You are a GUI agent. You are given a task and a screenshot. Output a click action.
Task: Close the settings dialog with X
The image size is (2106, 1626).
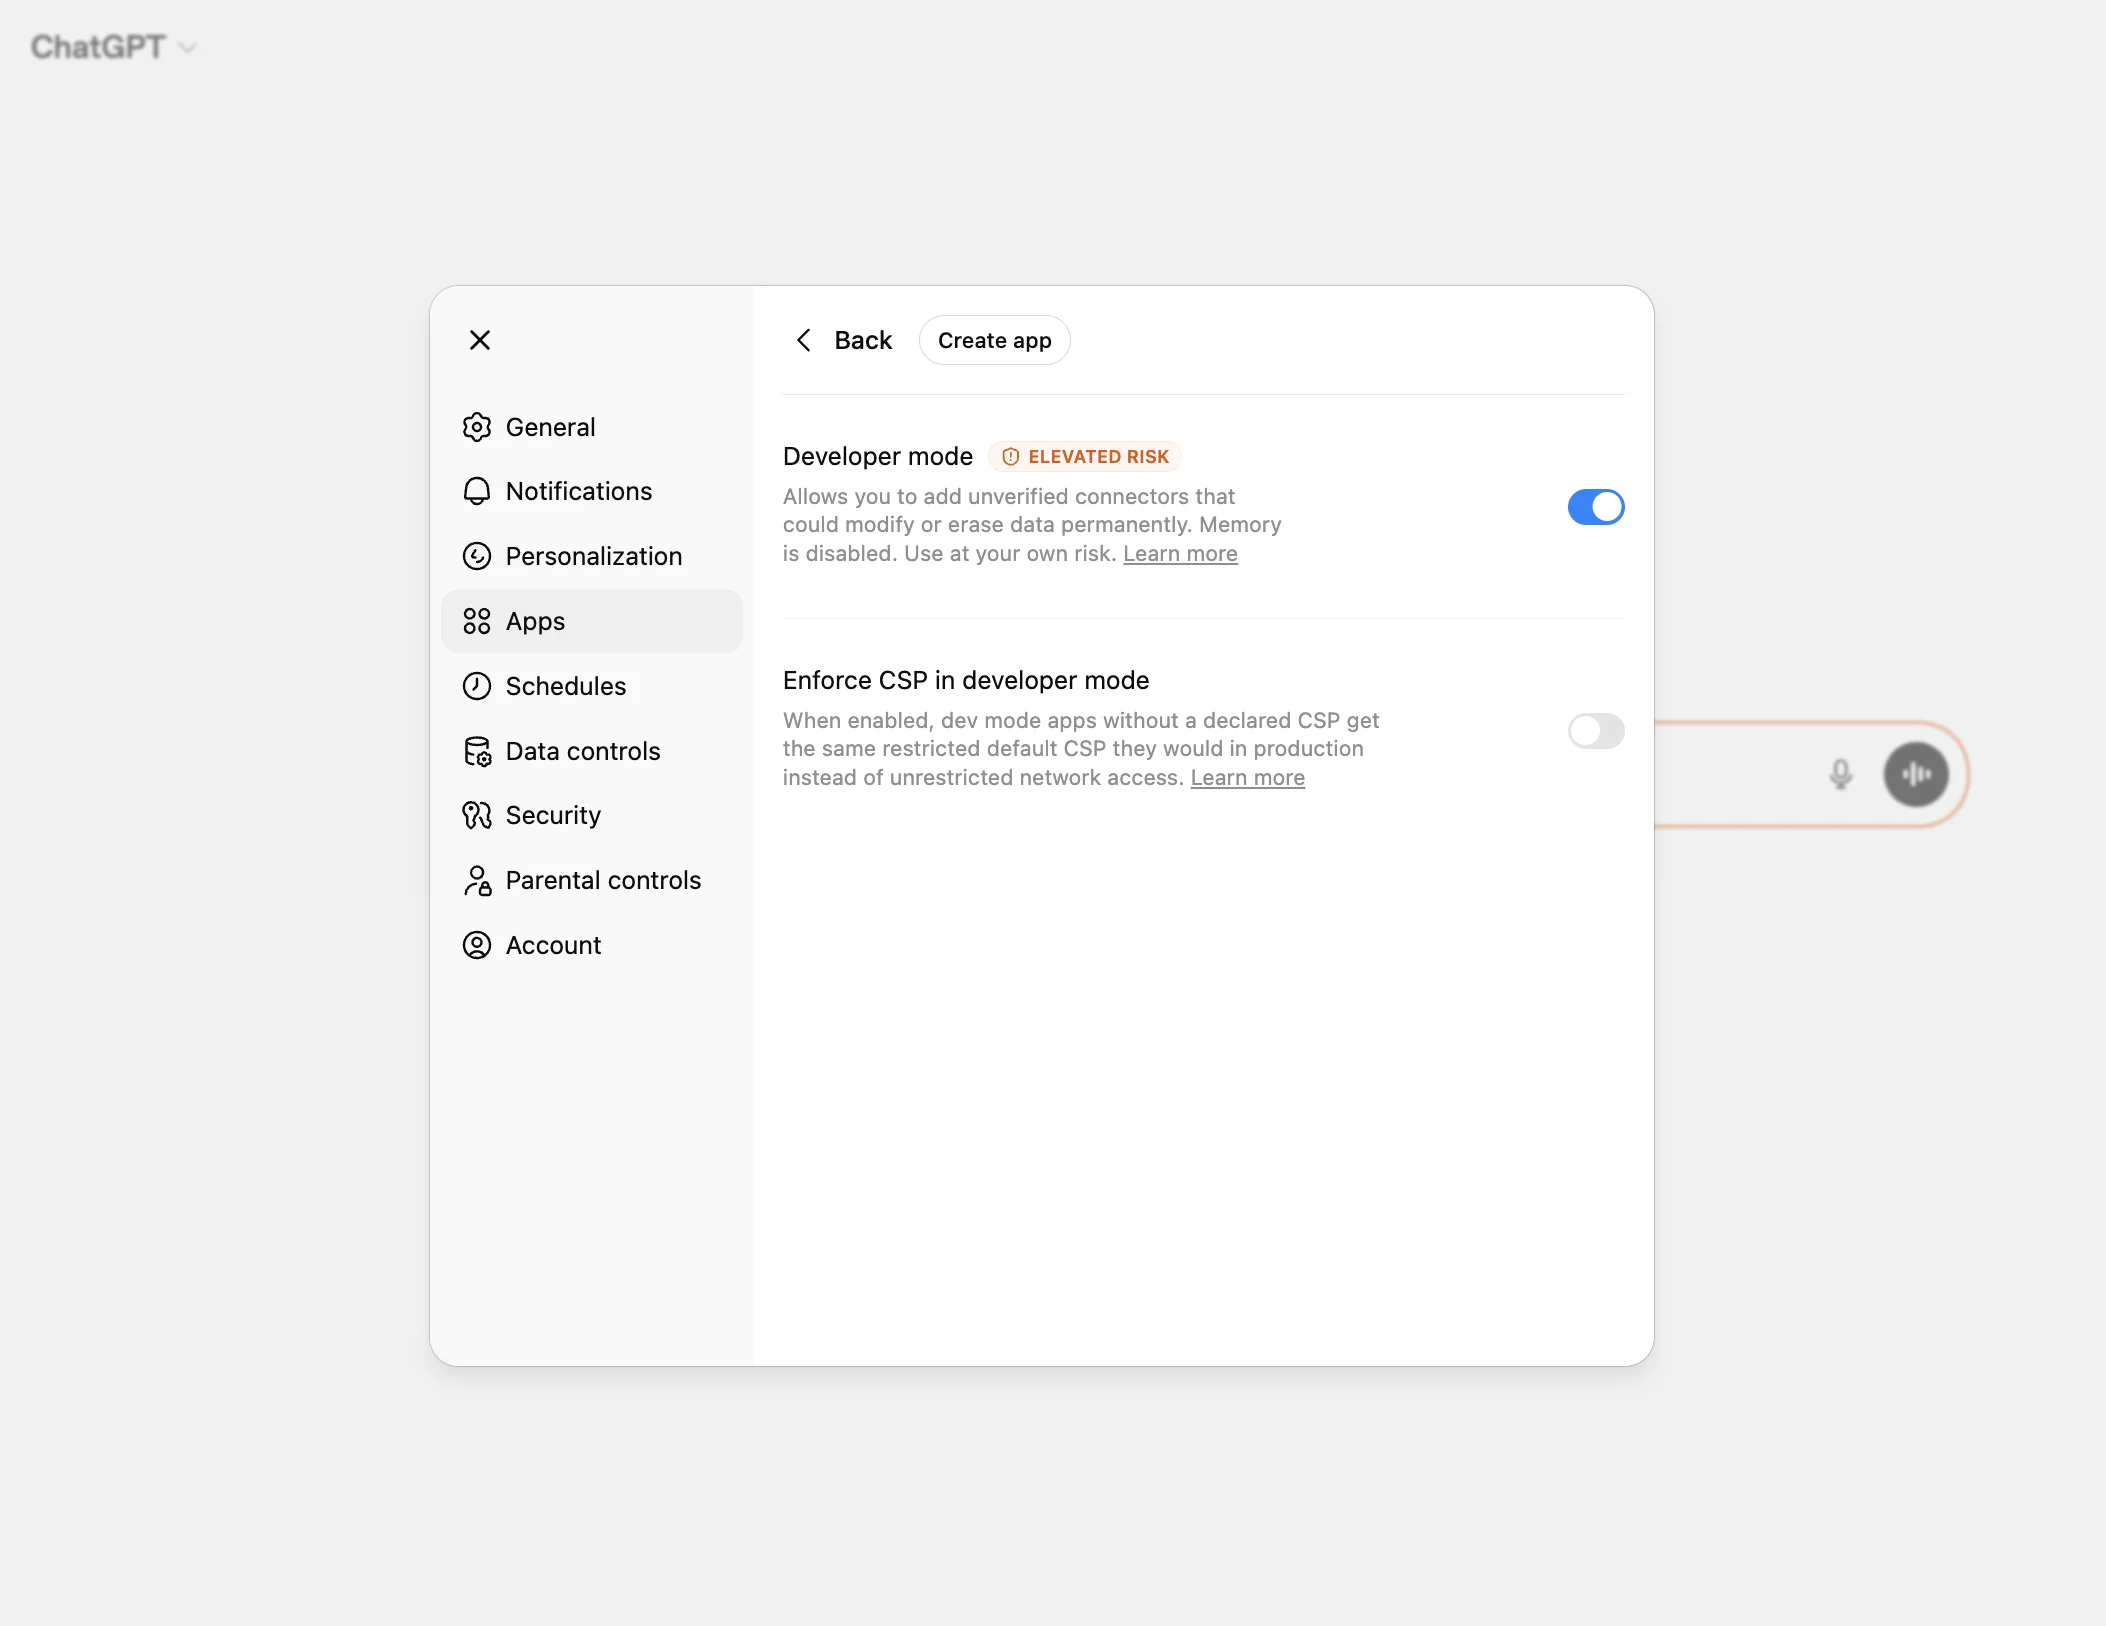pyautogui.click(x=480, y=340)
